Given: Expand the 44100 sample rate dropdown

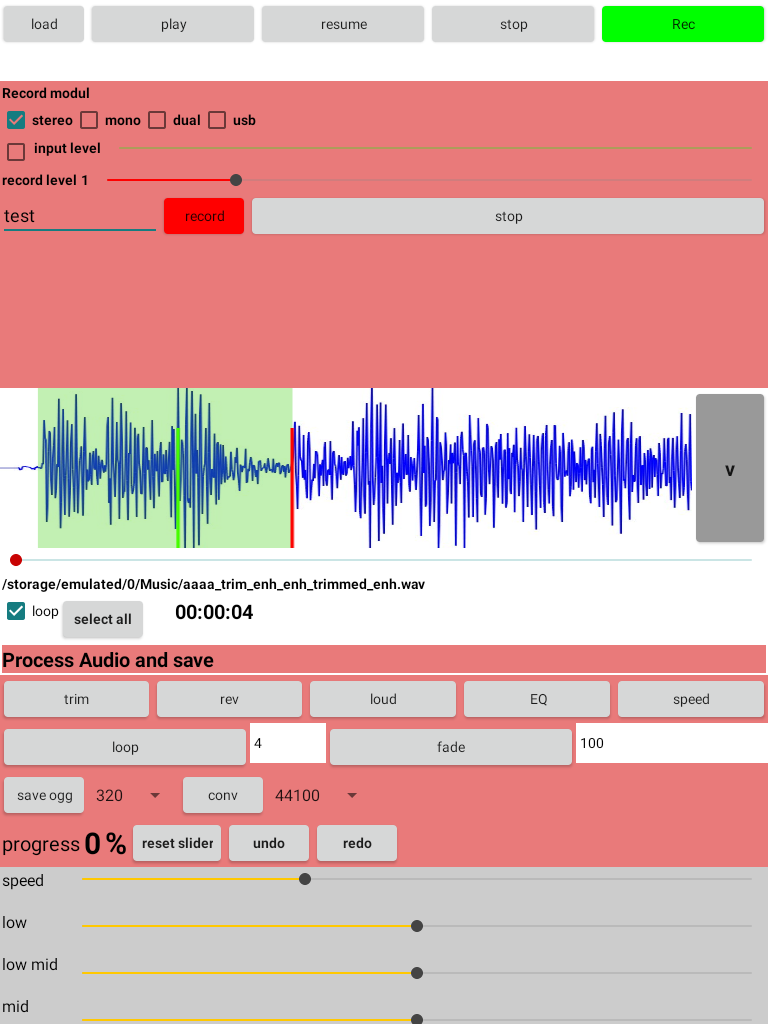Looking at the screenshot, I should pyautogui.click(x=316, y=795).
